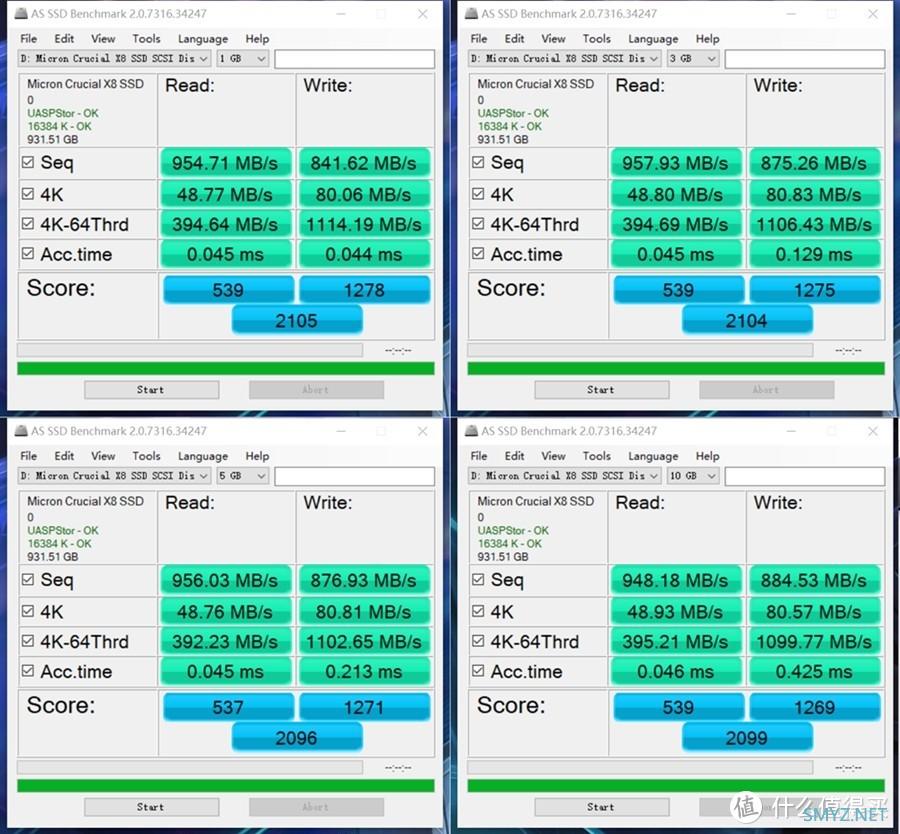Open the Edit menu in the 3 GB window
Viewport: 900px width, 834px height.
[x=514, y=38]
